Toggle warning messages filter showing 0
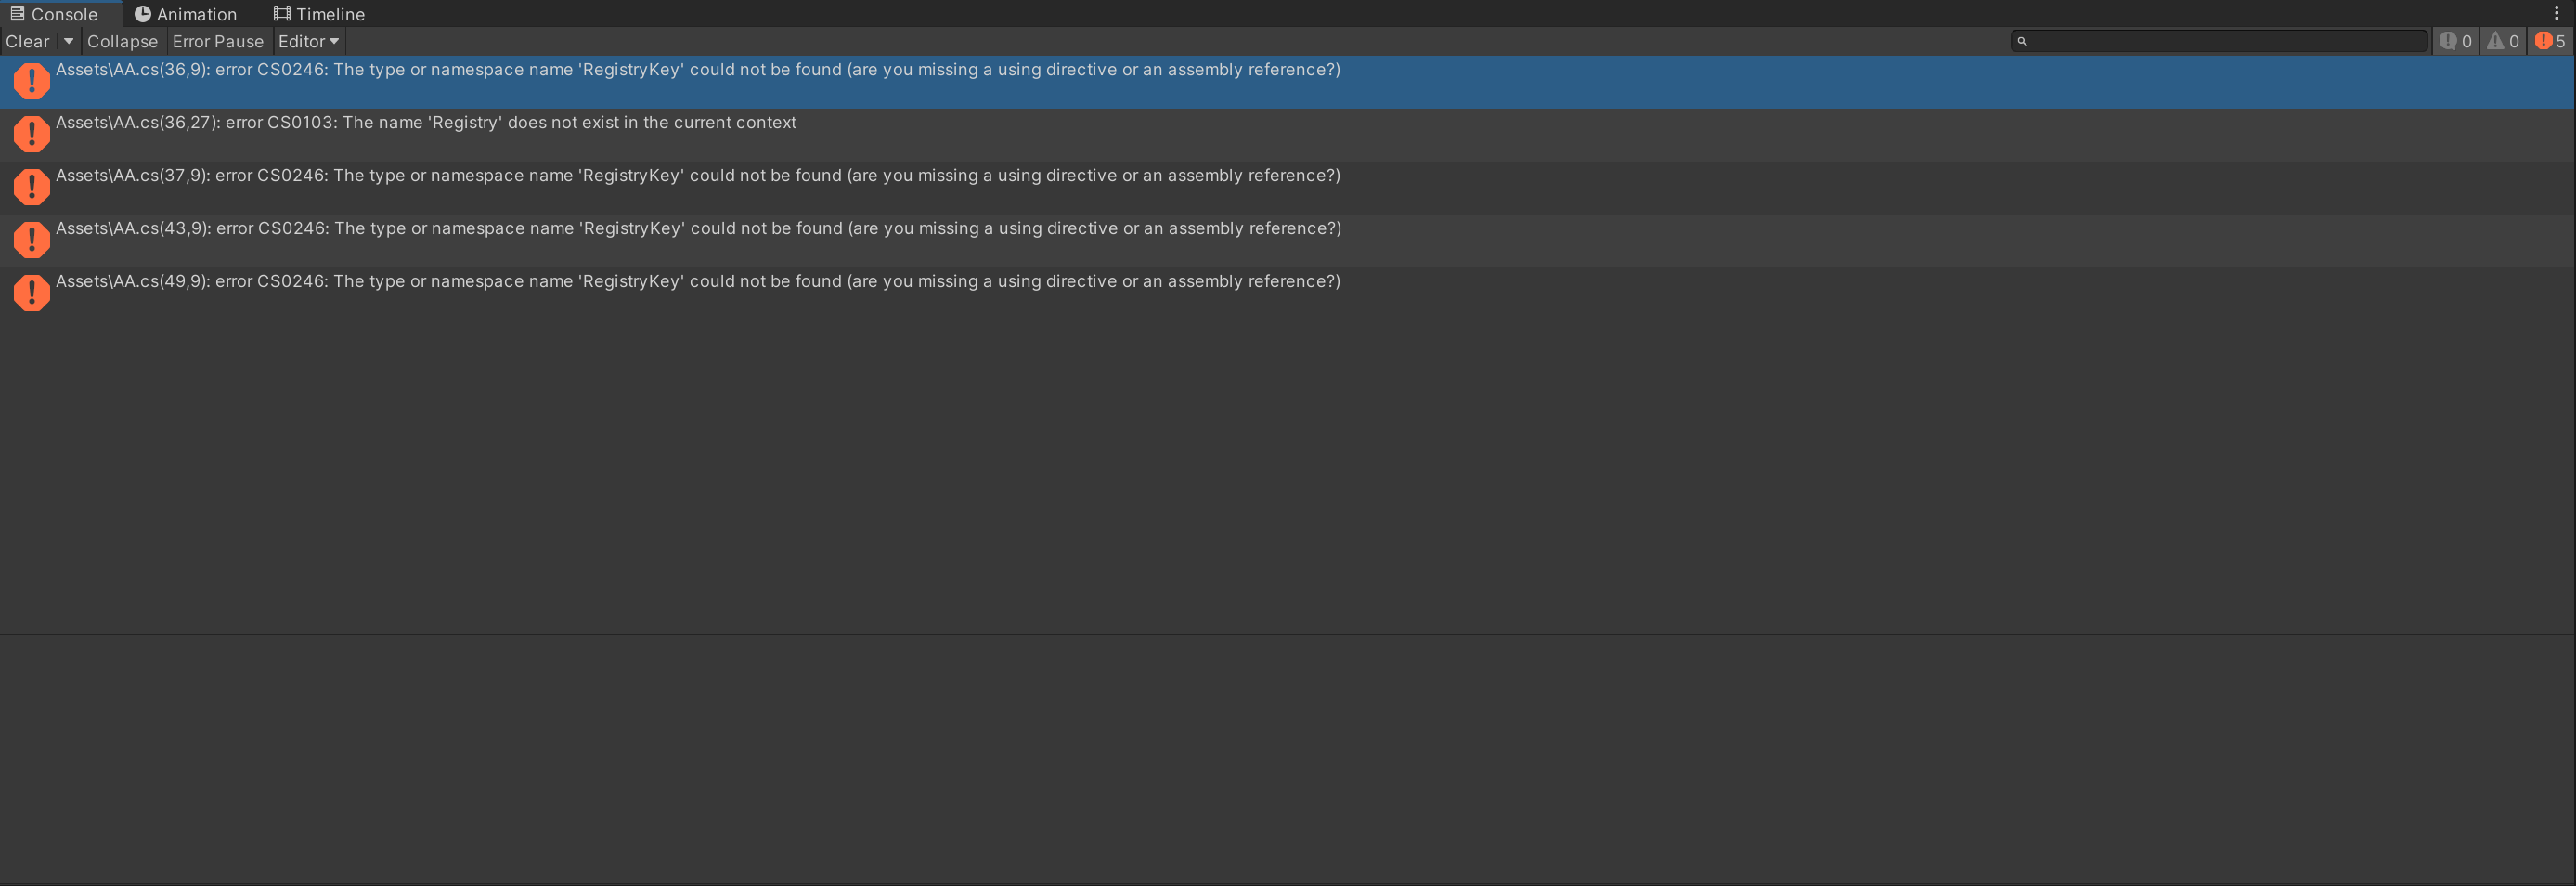This screenshot has height=886, width=2576. [x=2503, y=41]
